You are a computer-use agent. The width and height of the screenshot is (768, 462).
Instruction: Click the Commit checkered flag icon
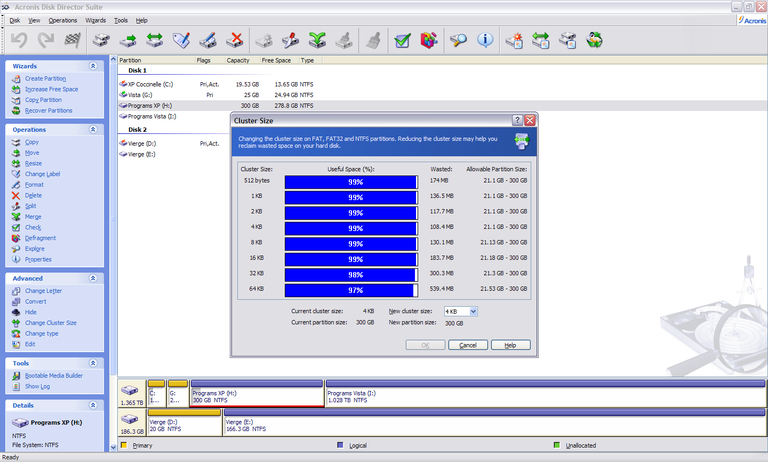tap(72, 40)
